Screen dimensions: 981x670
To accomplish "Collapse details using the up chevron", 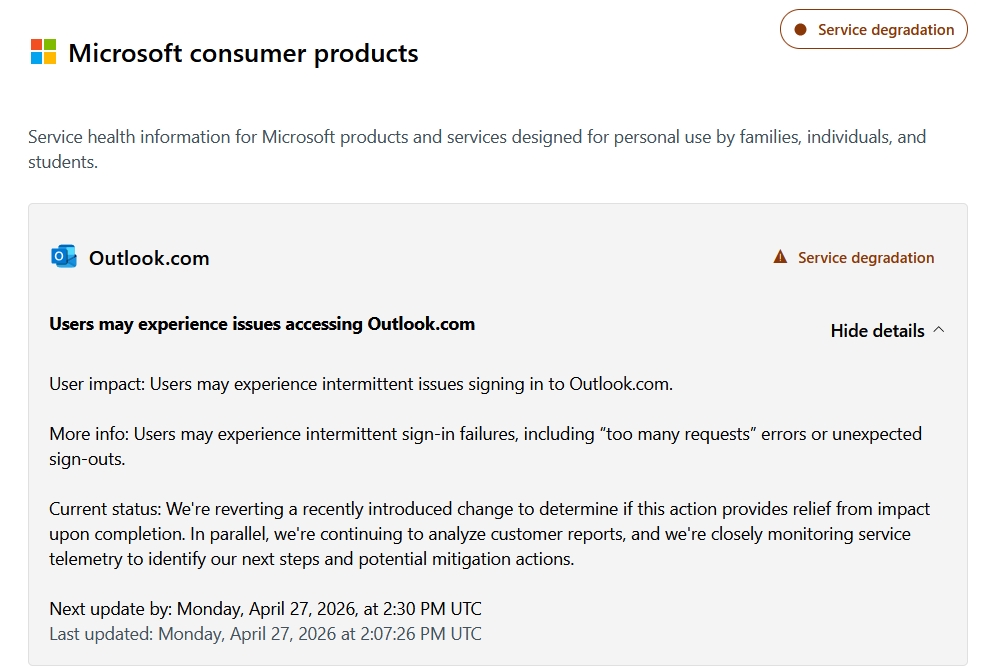I will (938, 330).
